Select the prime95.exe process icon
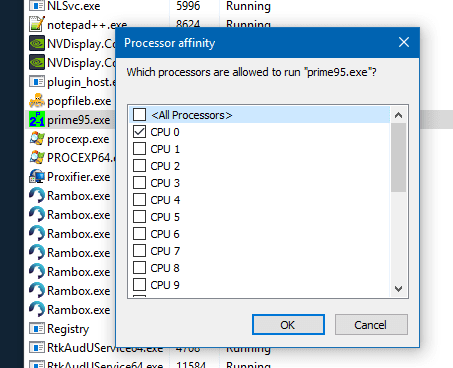Image resolution: width=453 pixels, height=368 pixels. click(x=37, y=120)
